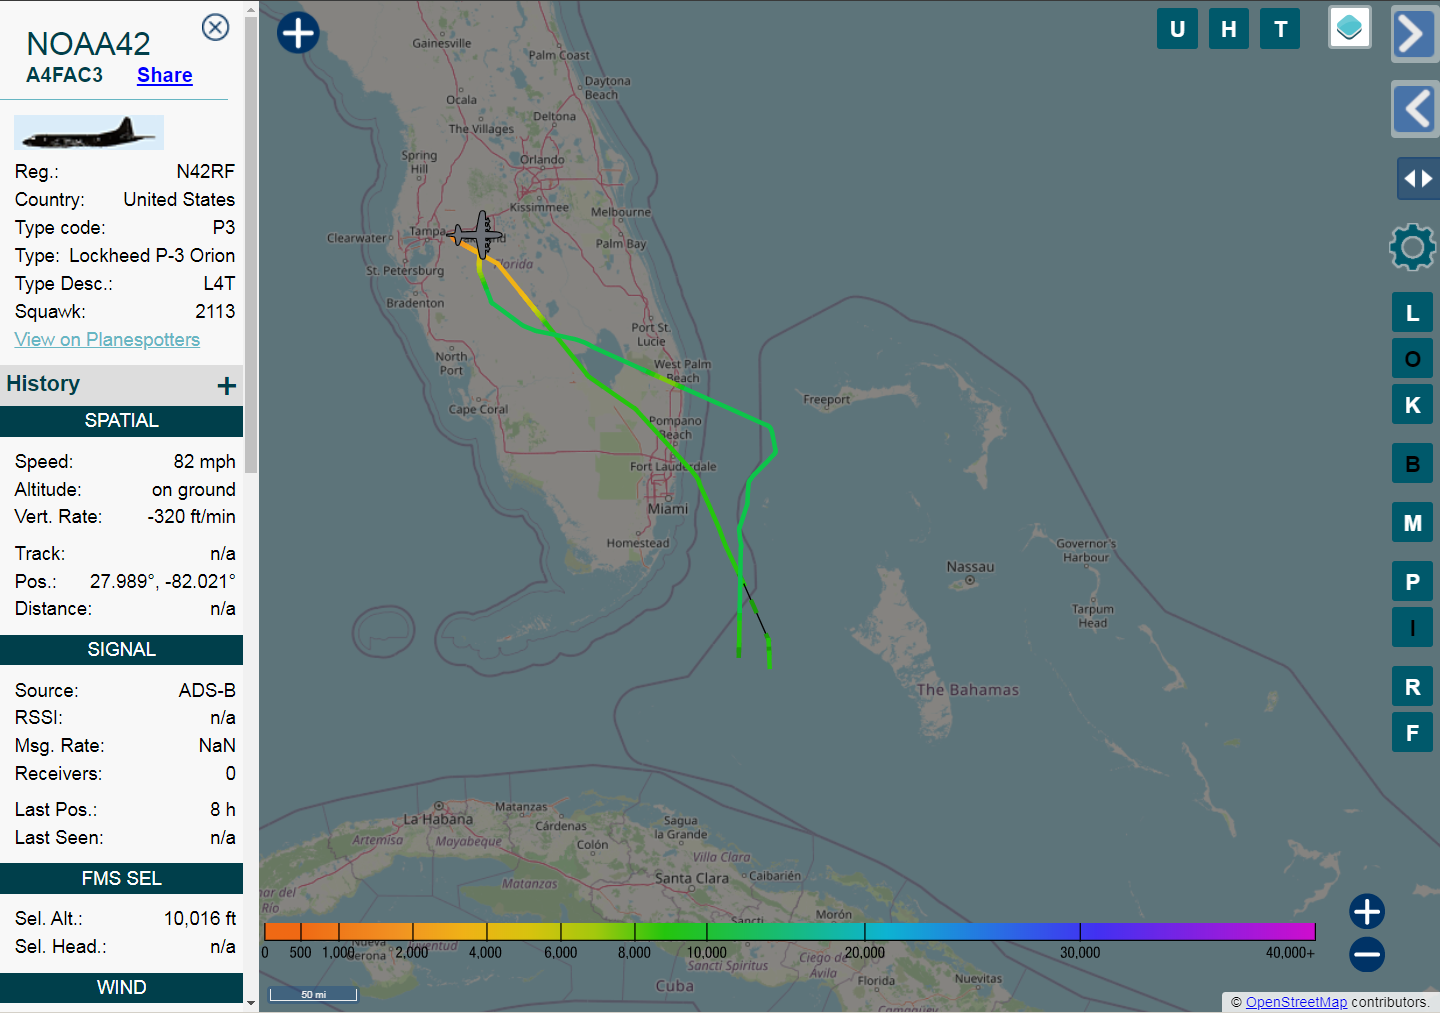The image size is (1440, 1013).
Task: Click the Nassau city label on the map
Action: [970, 567]
